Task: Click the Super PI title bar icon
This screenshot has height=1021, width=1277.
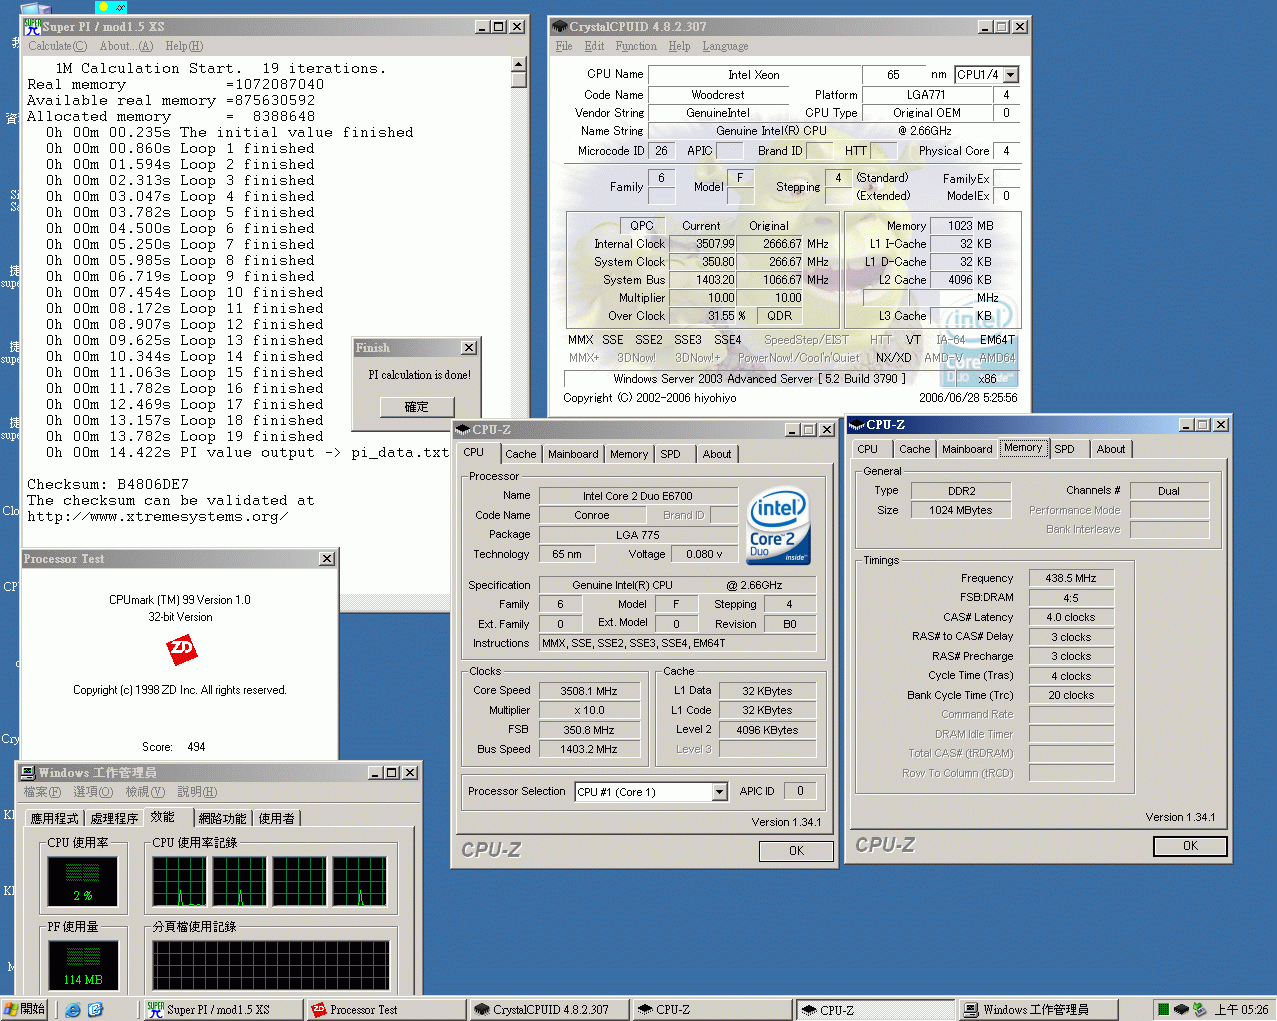Action: [32, 26]
